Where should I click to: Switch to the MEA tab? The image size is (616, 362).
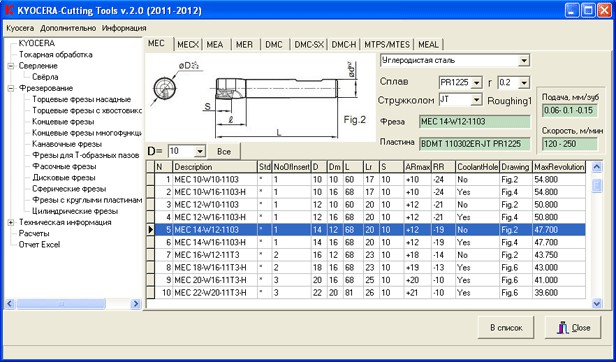[215, 45]
